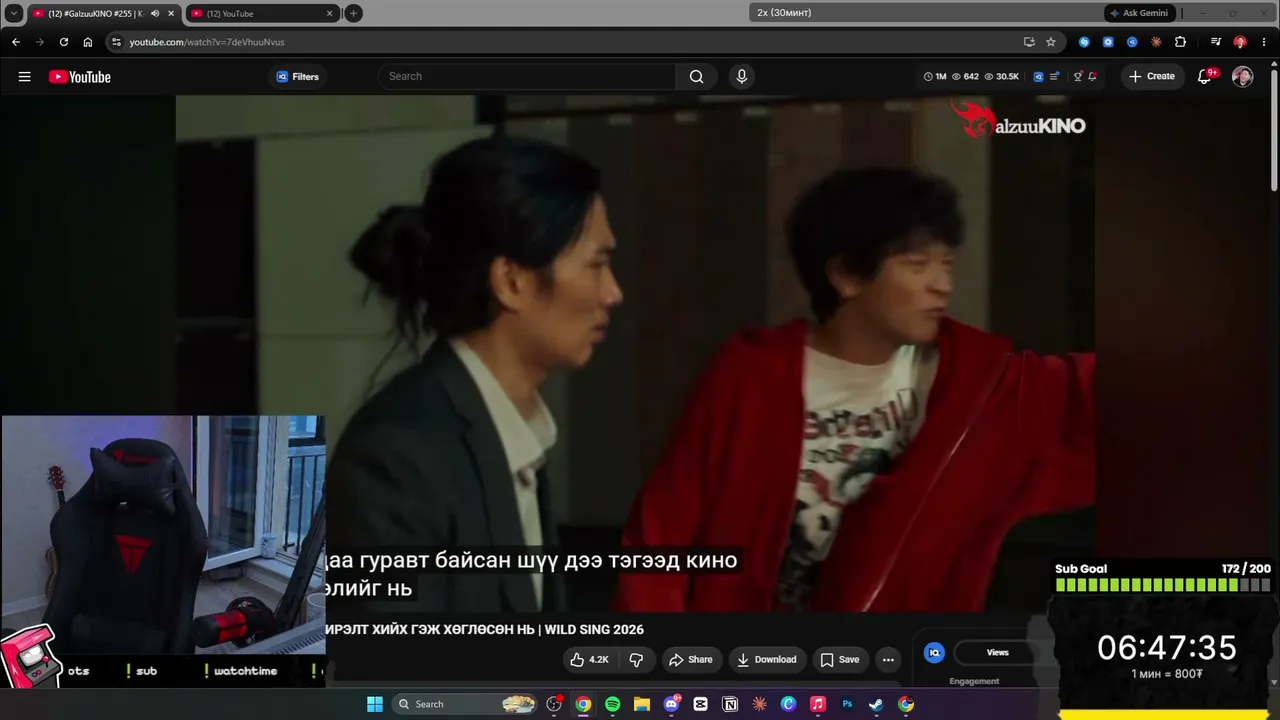Image resolution: width=1280 pixels, height=720 pixels.
Task: Download the video
Action: [767, 660]
